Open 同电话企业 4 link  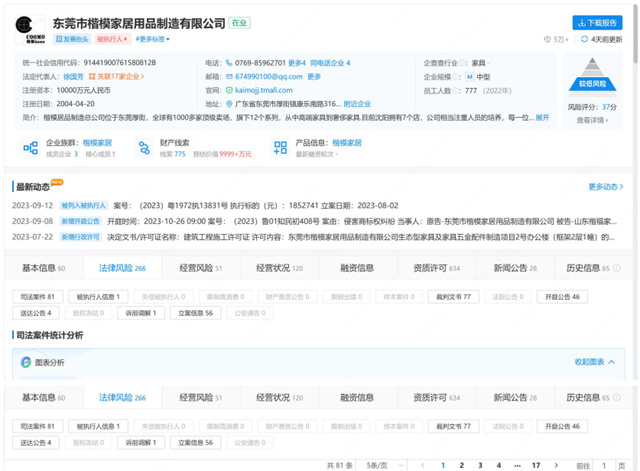pos(330,63)
